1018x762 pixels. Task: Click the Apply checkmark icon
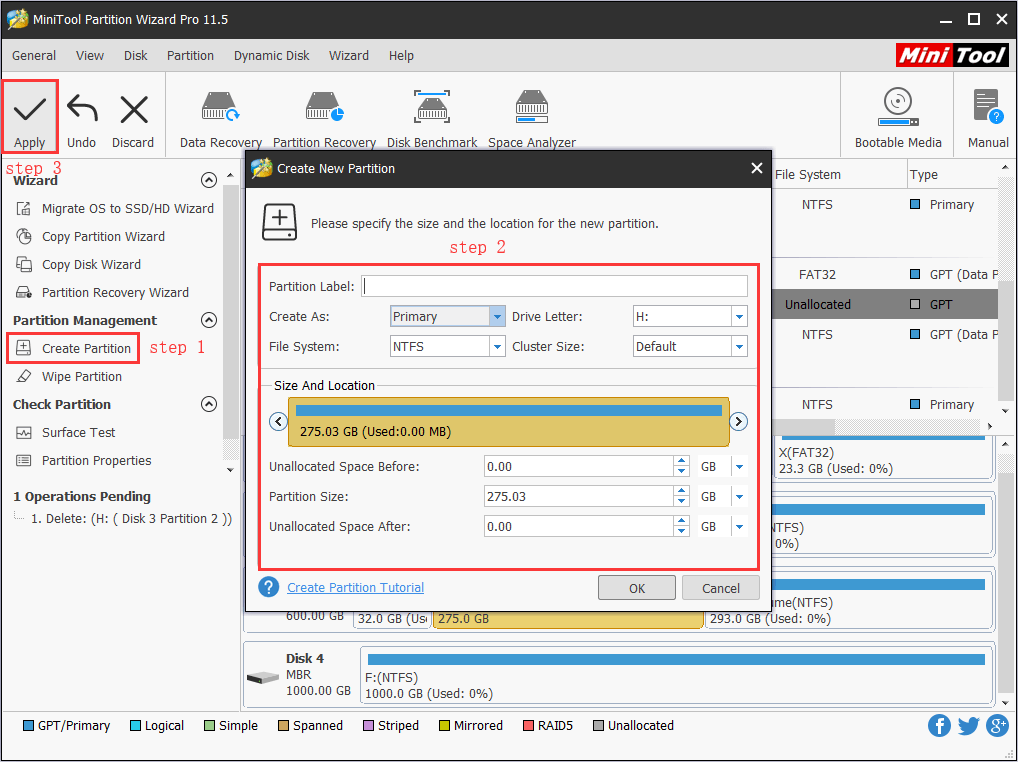pos(30,109)
